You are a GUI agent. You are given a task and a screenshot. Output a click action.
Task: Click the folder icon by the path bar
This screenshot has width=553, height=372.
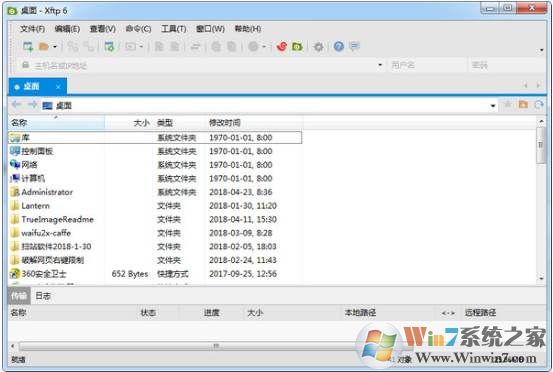pyautogui.click(x=523, y=104)
